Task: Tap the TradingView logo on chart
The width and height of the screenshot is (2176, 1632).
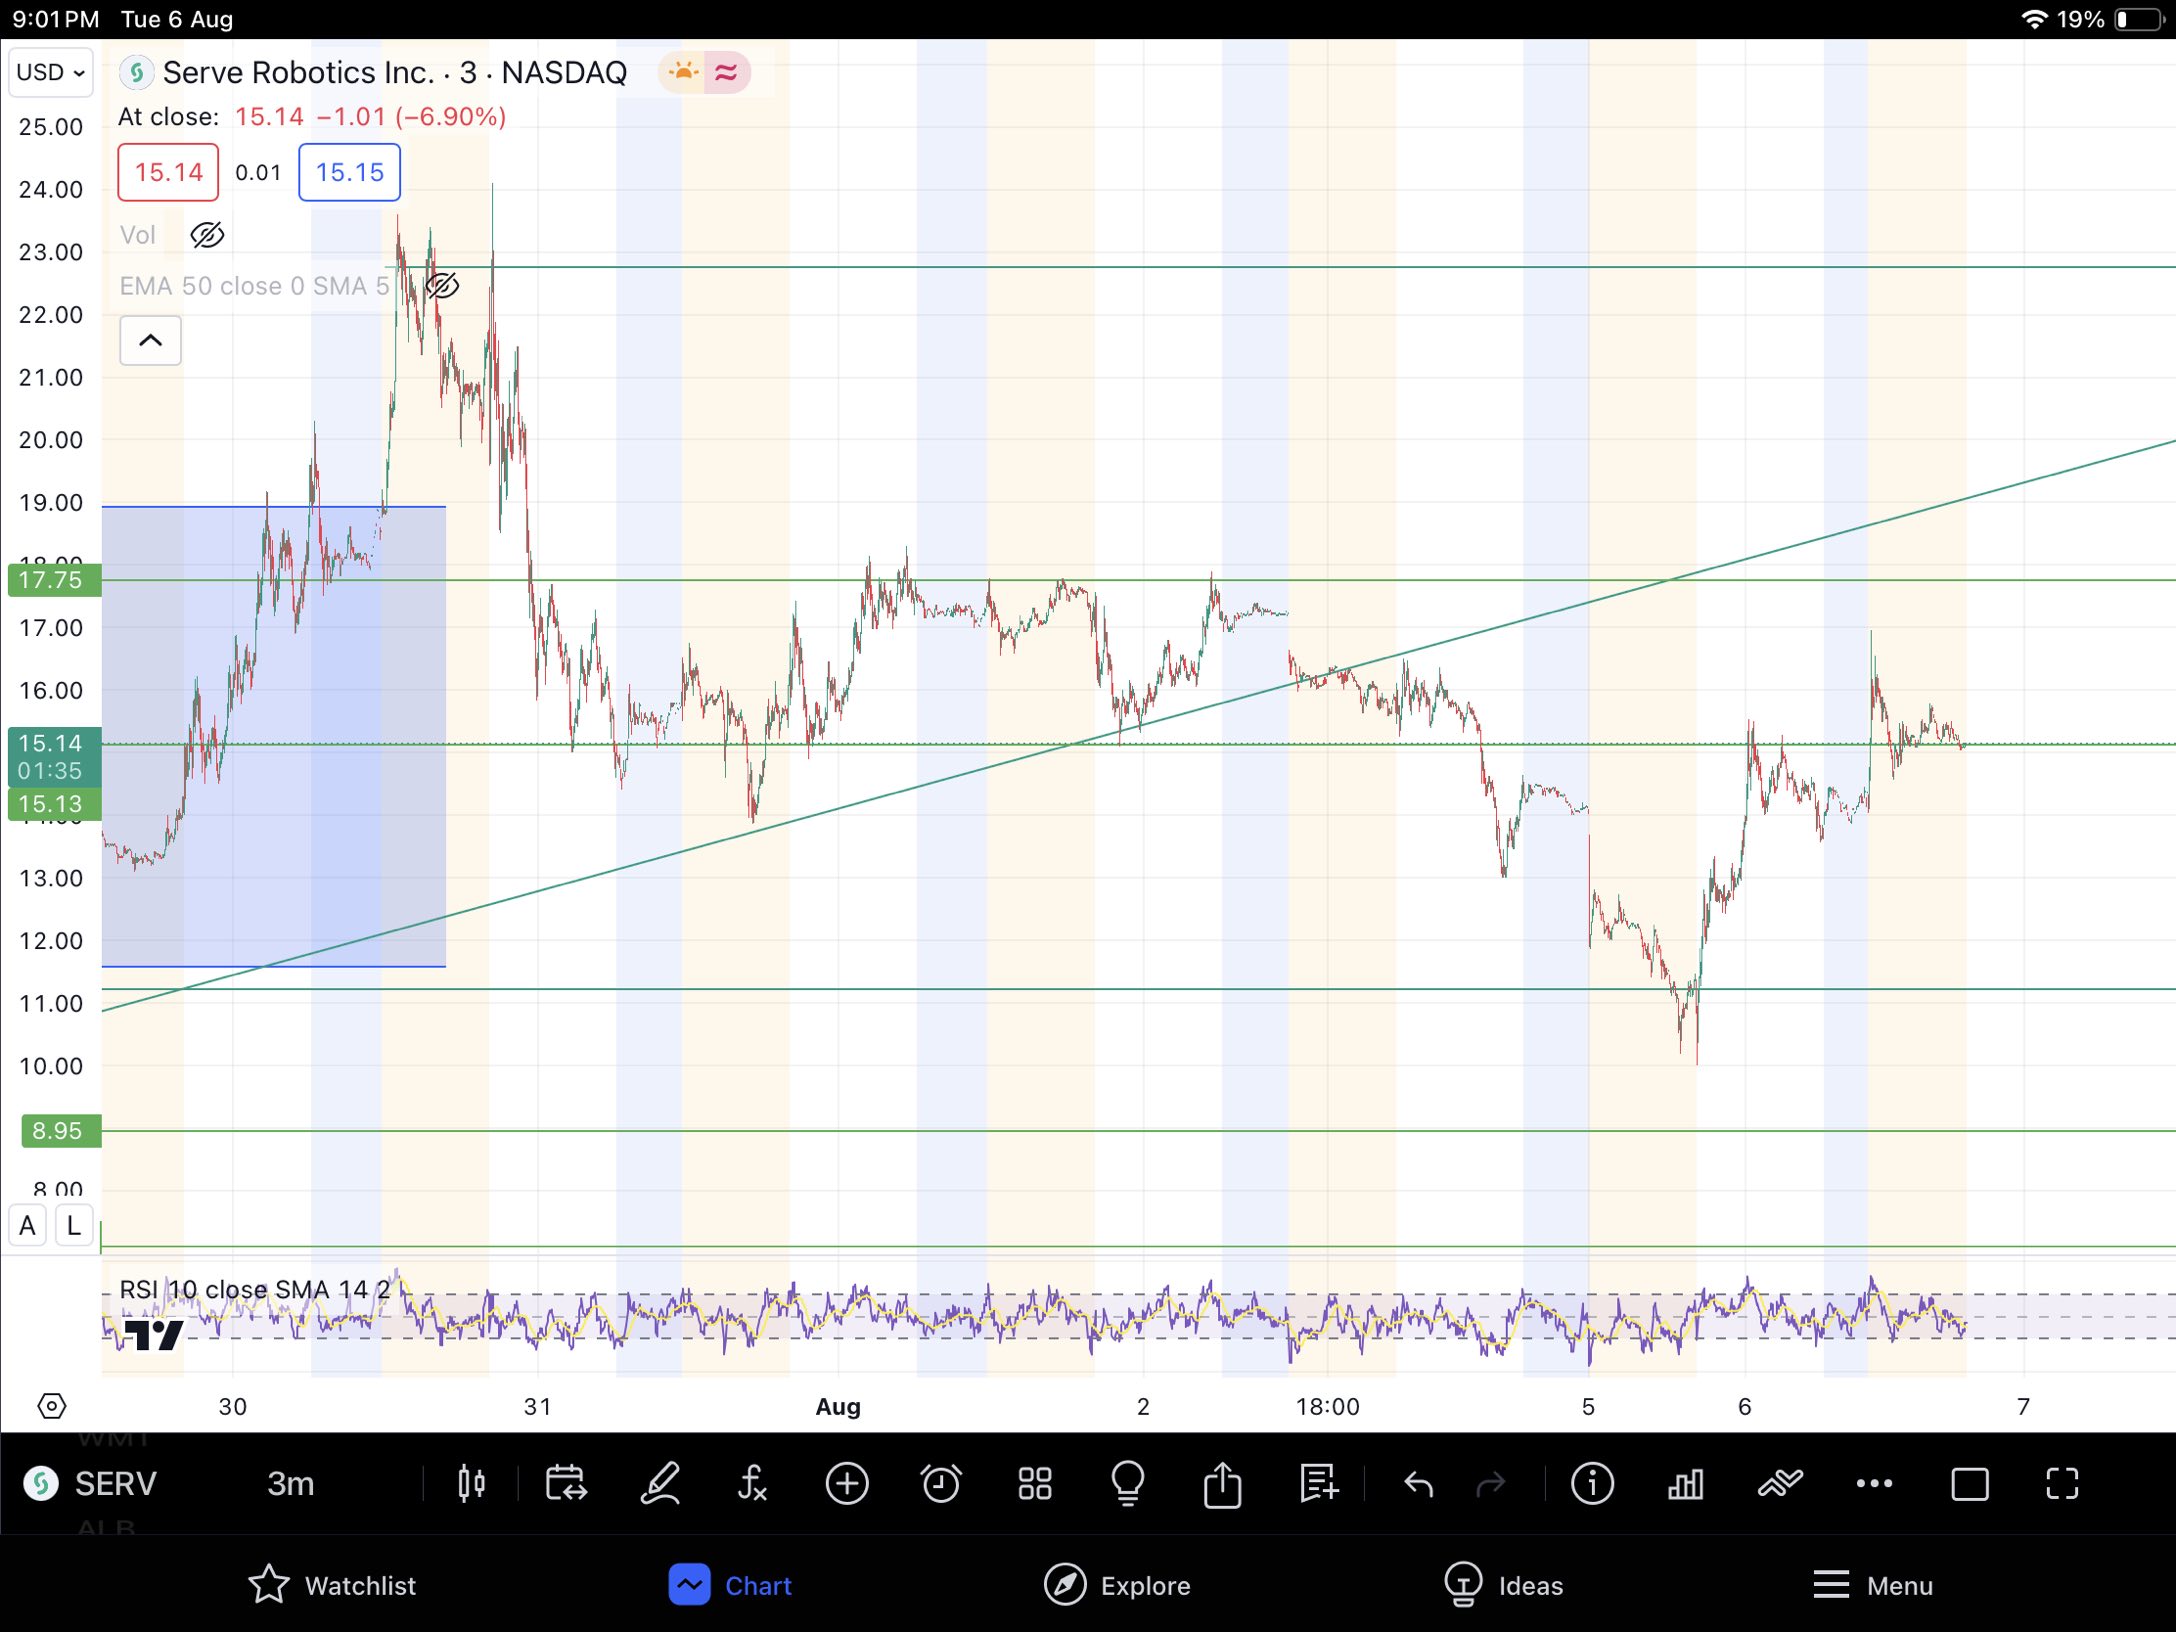Action: pyautogui.click(x=154, y=1335)
